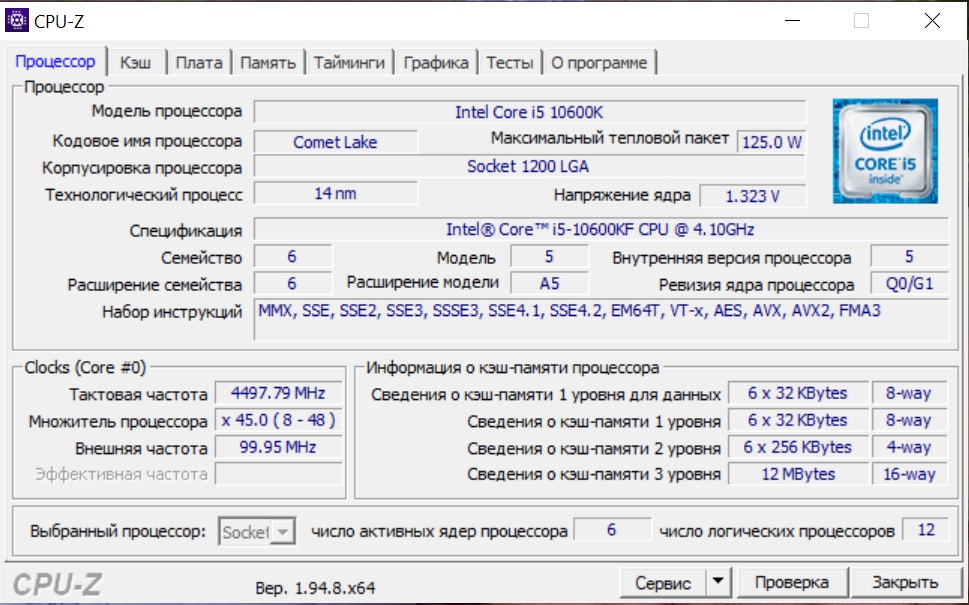The width and height of the screenshot is (969, 605).
Task: Switch to the Процессор tab
Action: tap(55, 62)
